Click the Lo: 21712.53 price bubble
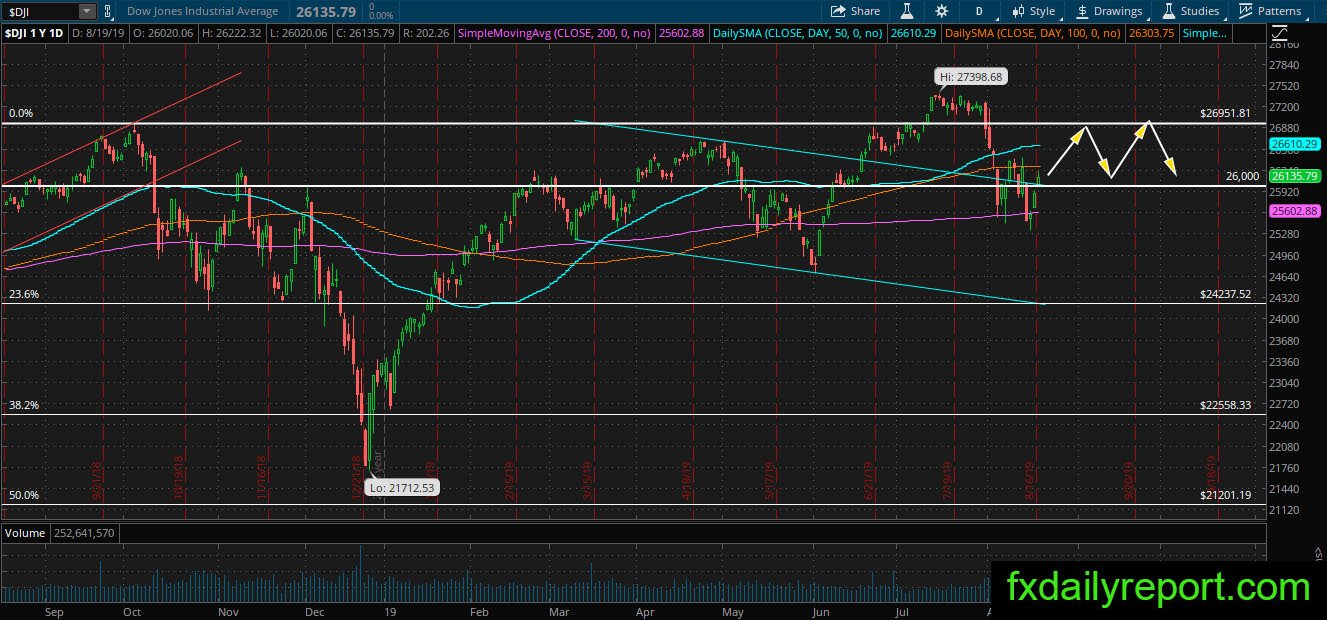Viewport: 1327px width, 620px height. pyautogui.click(x=400, y=487)
